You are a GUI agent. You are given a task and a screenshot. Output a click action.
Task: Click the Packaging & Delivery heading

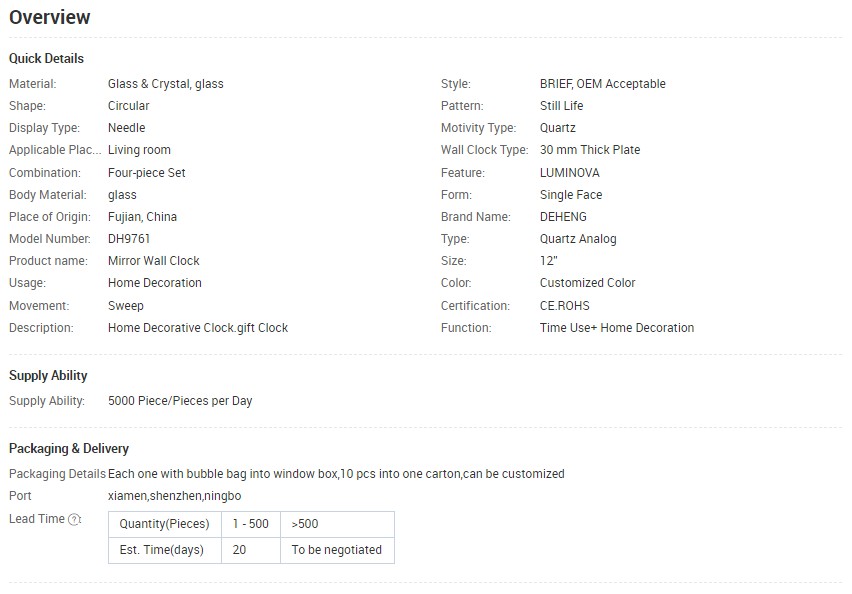(69, 449)
